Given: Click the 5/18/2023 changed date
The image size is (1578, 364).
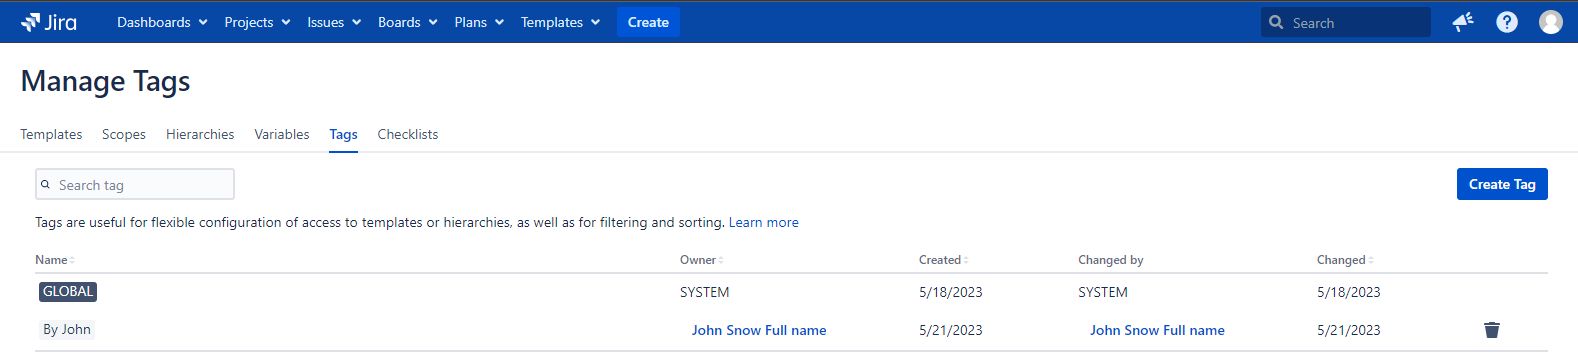Looking at the screenshot, I should [1349, 292].
